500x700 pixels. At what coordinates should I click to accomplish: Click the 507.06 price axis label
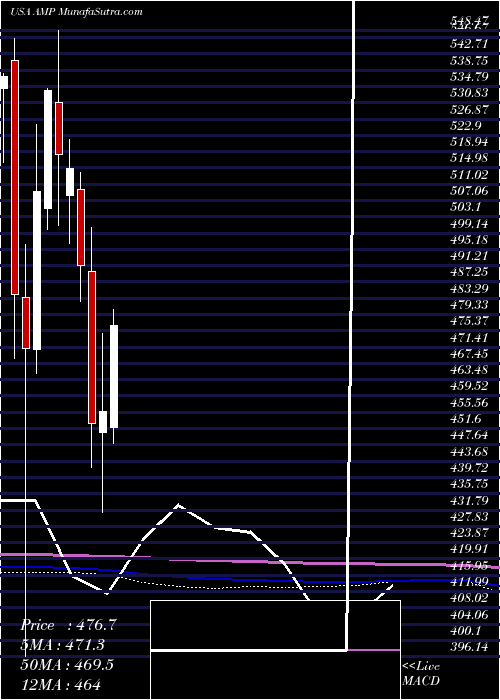[x=470, y=192]
